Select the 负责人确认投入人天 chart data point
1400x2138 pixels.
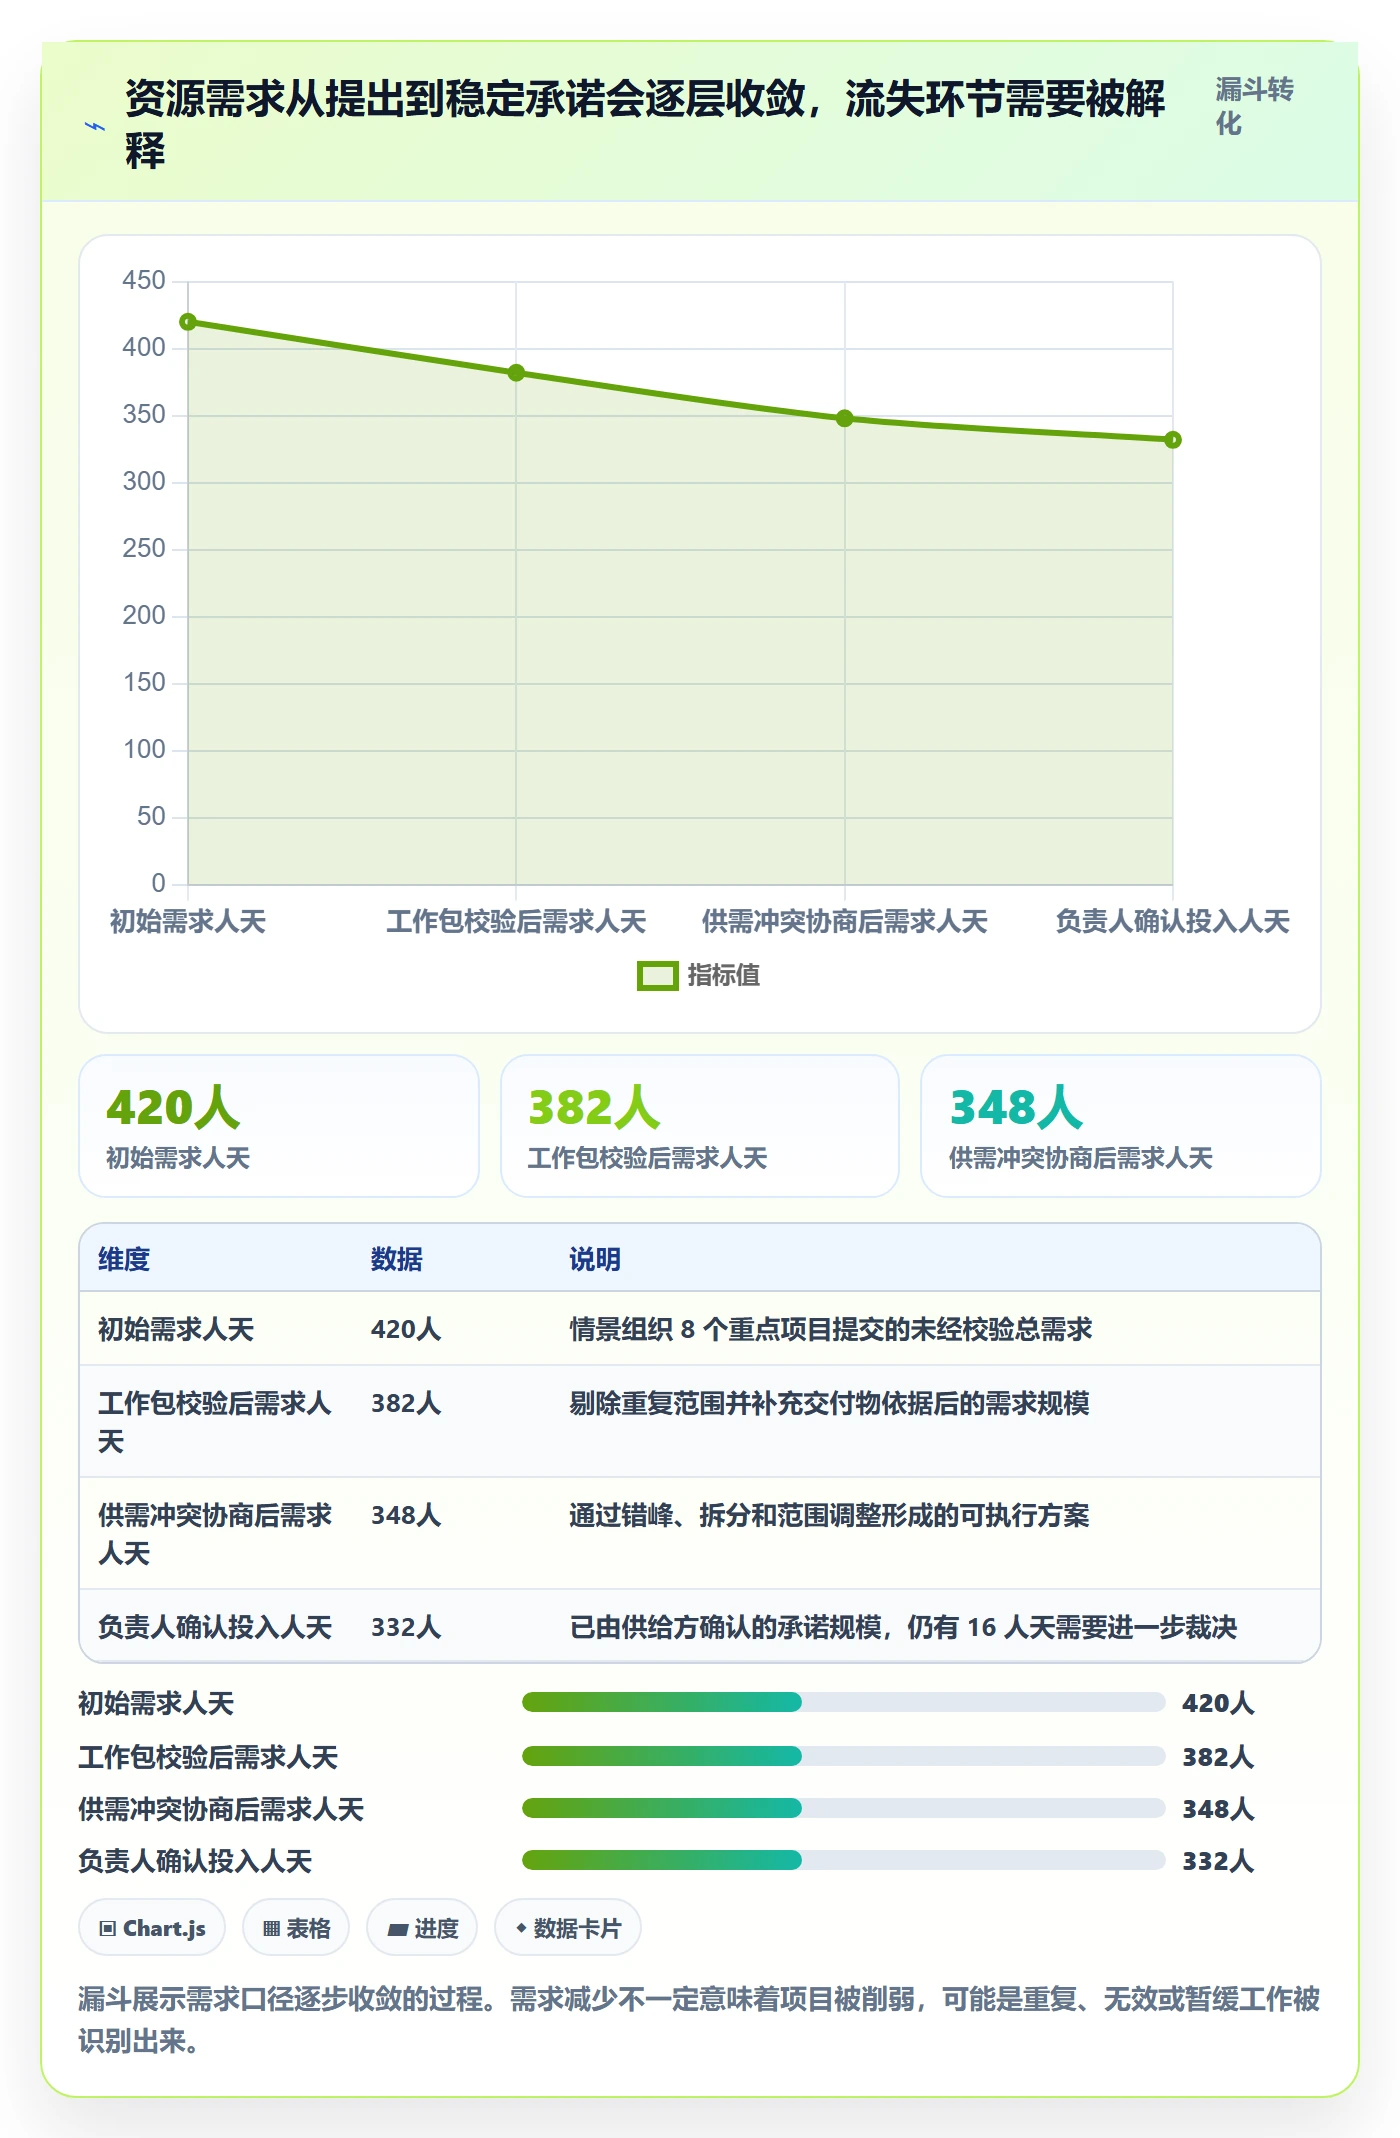pyautogui.click(x=1173, y=440)
